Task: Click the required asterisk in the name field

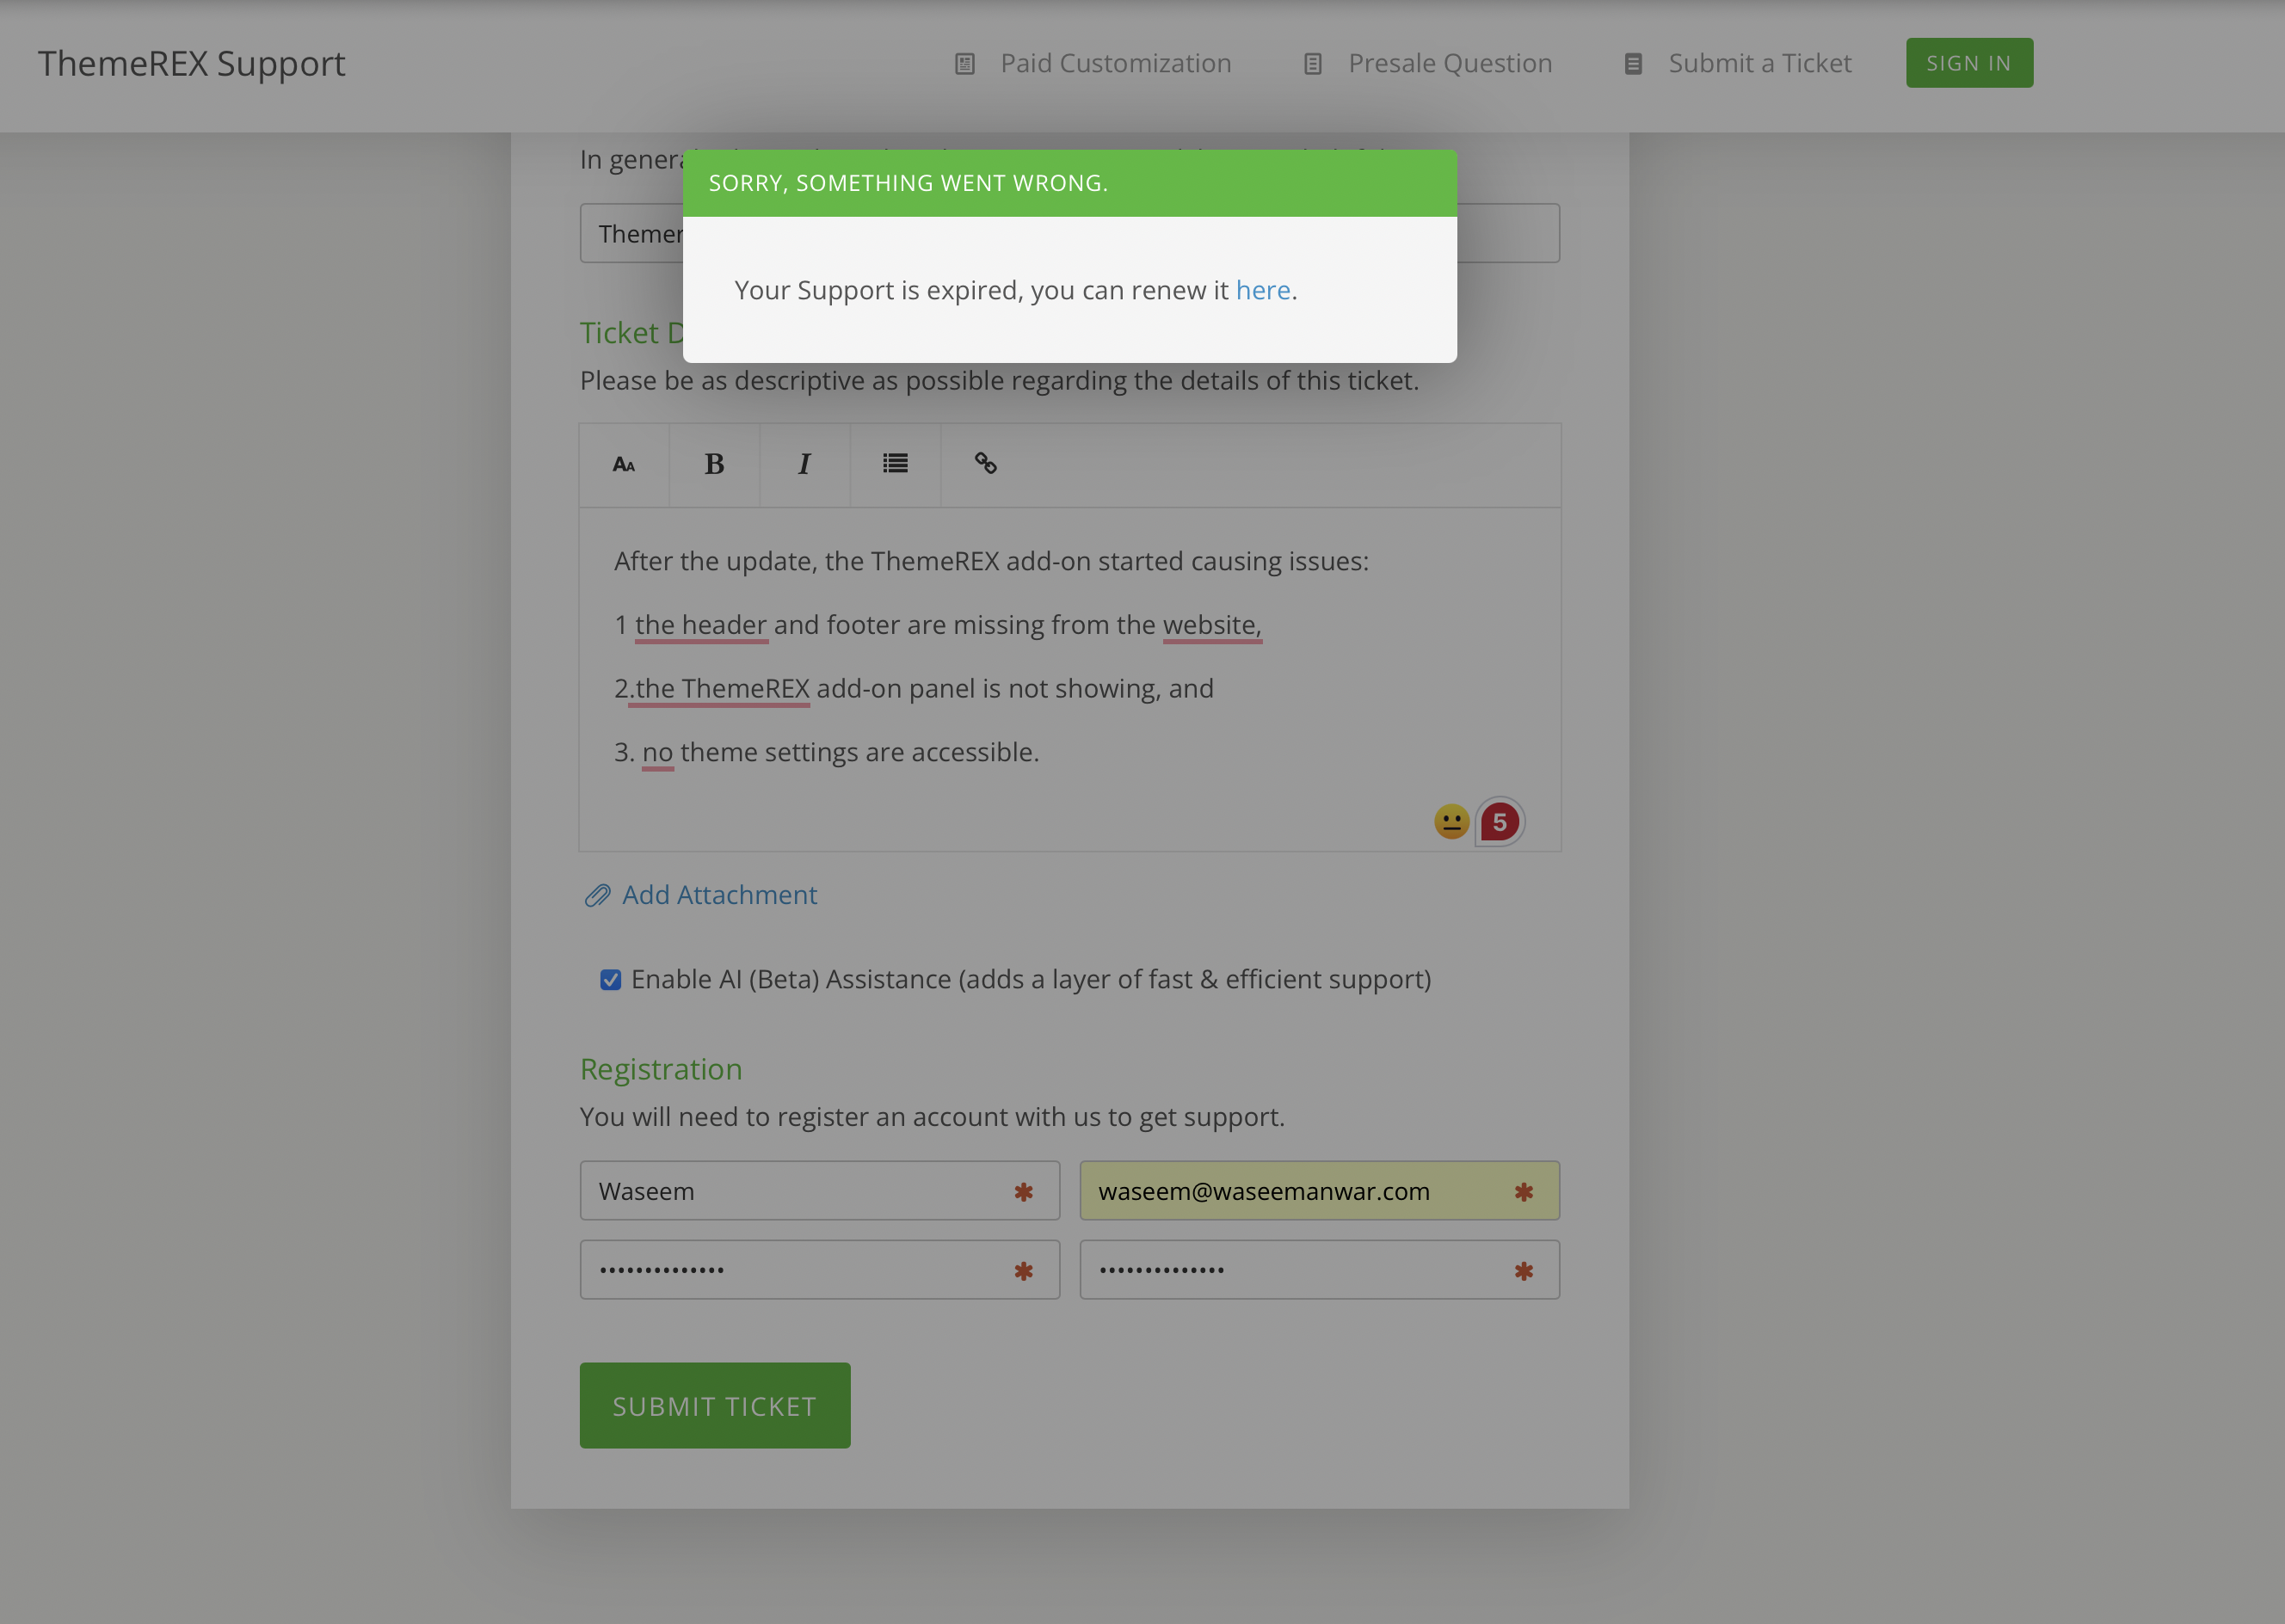Action: pyautogui.click(x=1023, y=1192)
